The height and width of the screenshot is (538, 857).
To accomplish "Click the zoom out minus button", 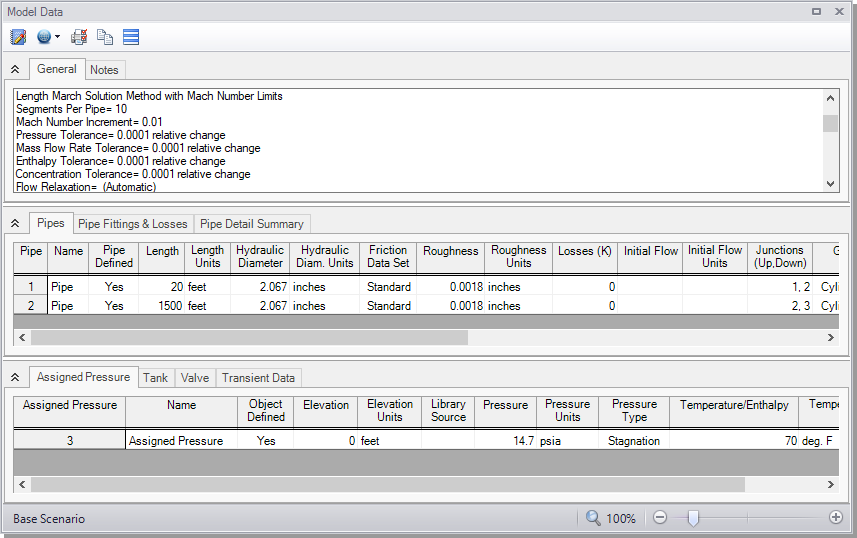I will (x=660, y=517).
